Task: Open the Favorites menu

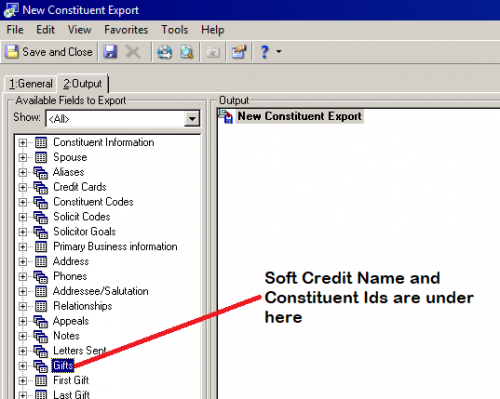Action: [126, 30]
